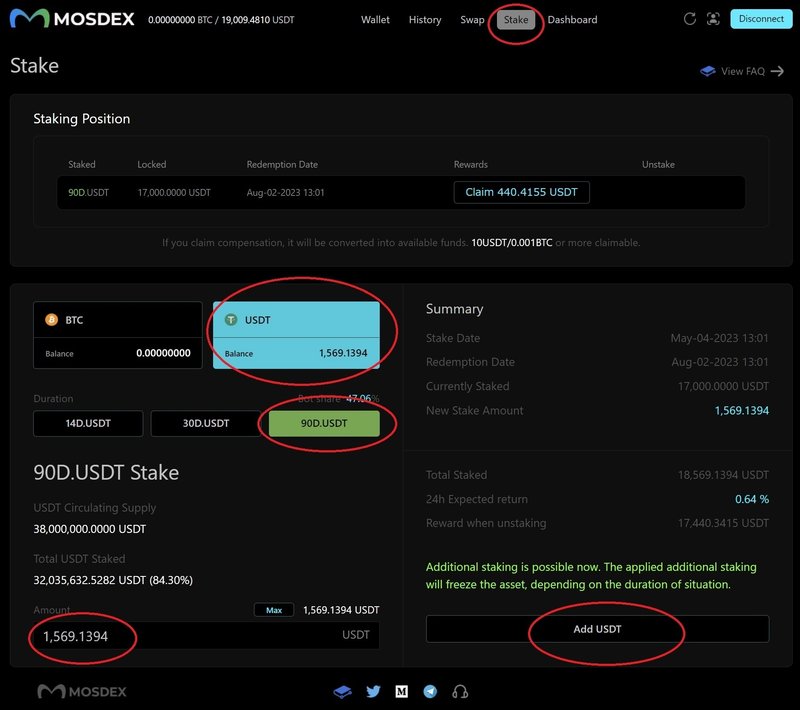Open the Telegram link in footer
Viewport: 800px width, 710px height.
point(430,692)
